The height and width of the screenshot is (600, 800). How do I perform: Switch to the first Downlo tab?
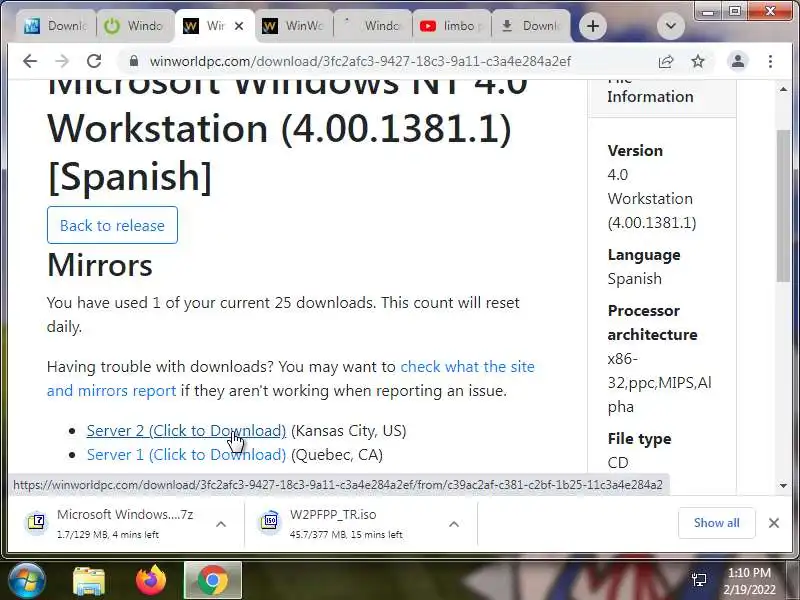(56, 26)
